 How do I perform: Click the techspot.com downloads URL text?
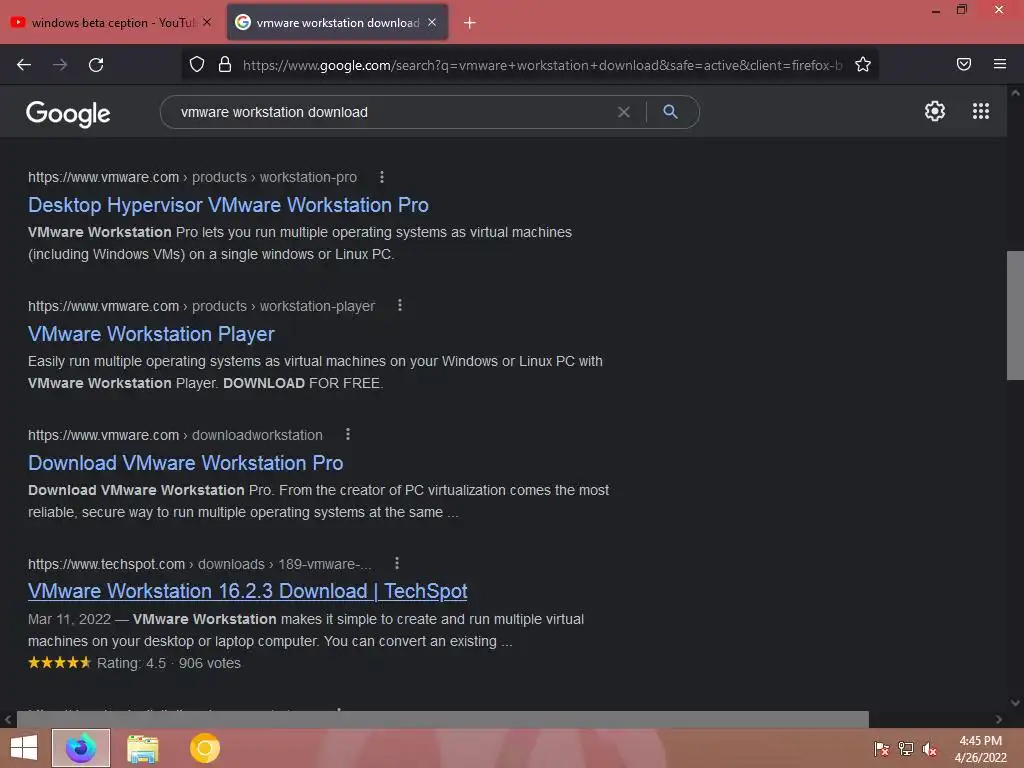199,564
